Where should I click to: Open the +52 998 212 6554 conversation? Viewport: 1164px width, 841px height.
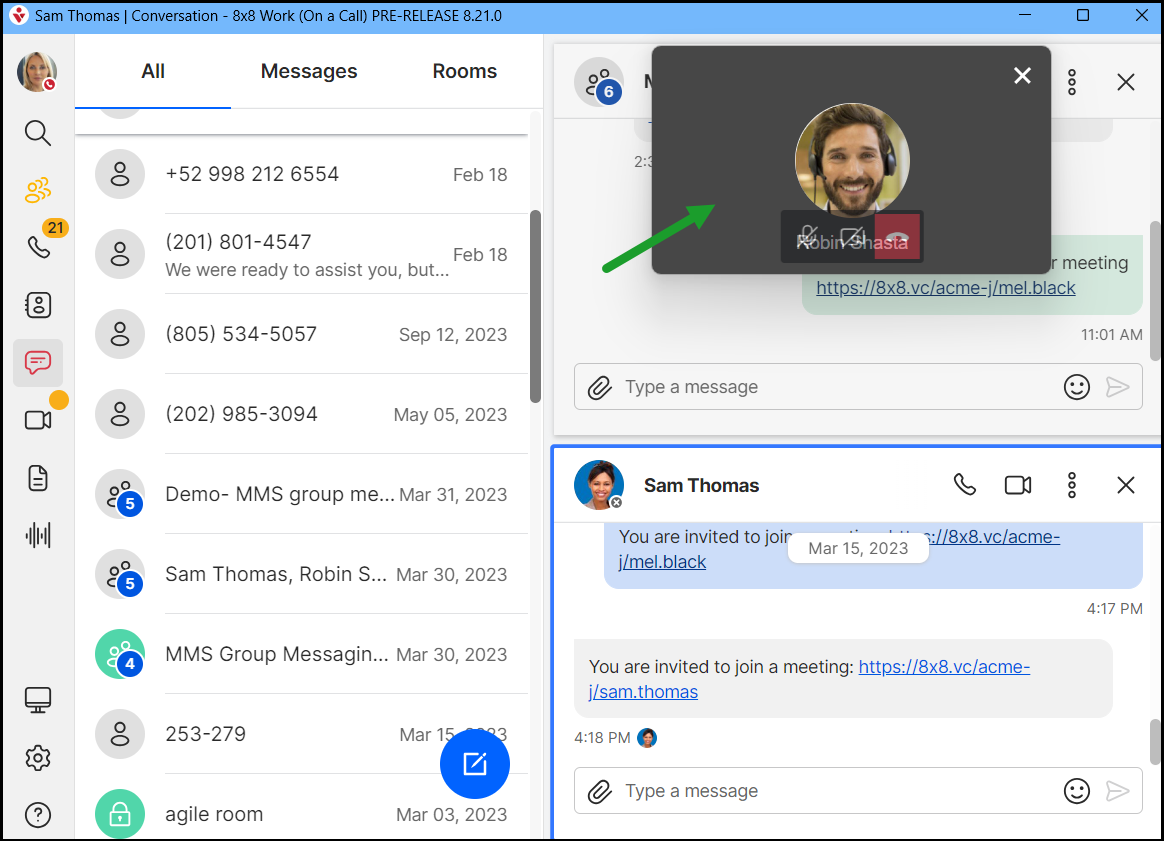tap(302, 174)
